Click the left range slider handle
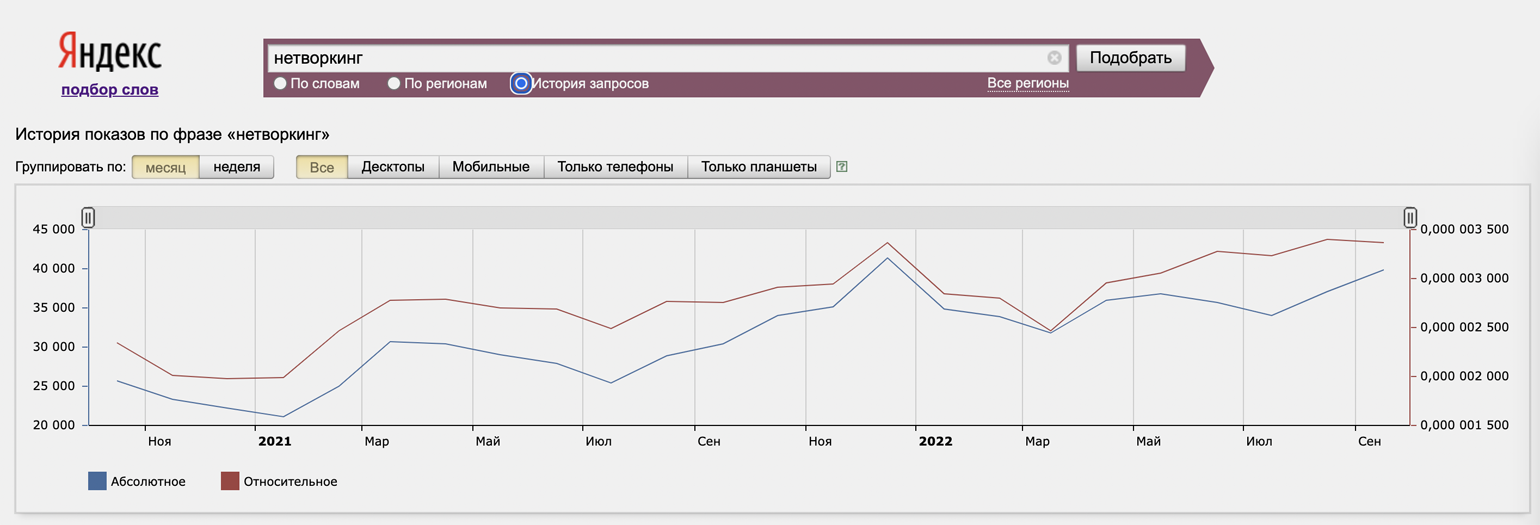This screenshot has width=1540, height=525. point(88,217)
